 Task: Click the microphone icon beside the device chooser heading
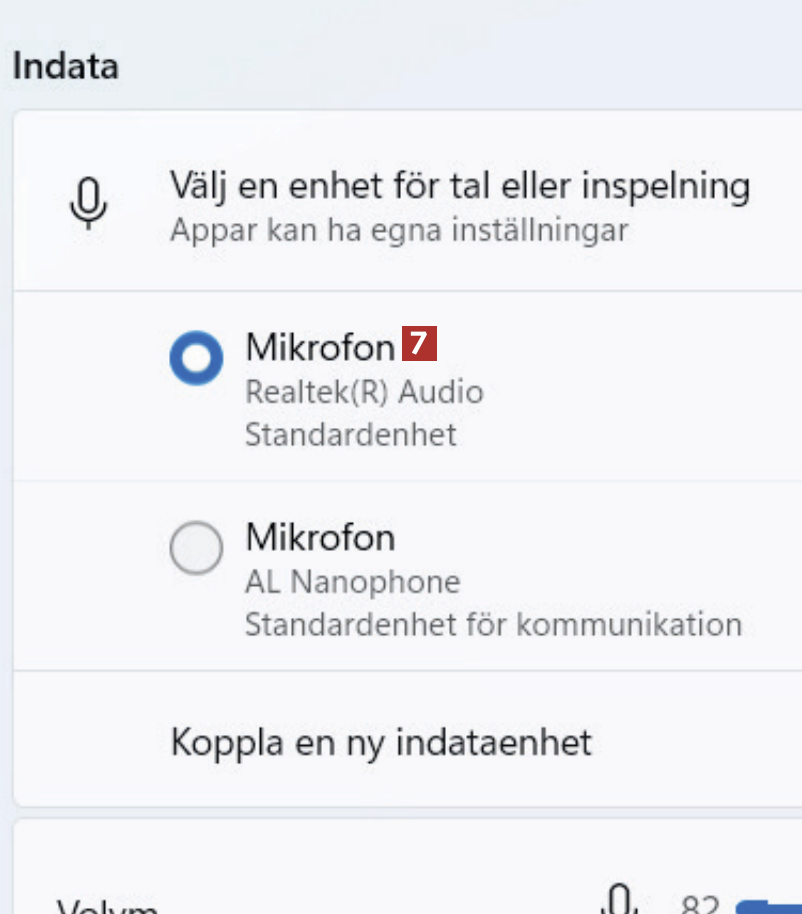tap(88, 205)
